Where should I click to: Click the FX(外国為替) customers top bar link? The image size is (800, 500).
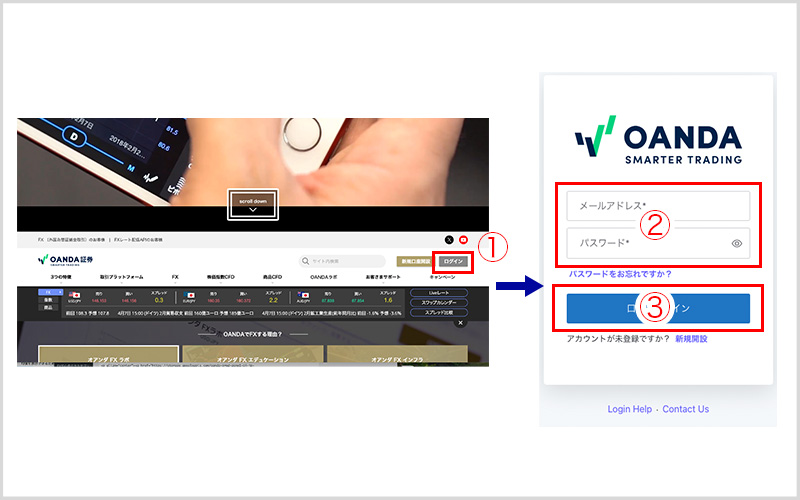pyautogui.click(x=71, y=240)
